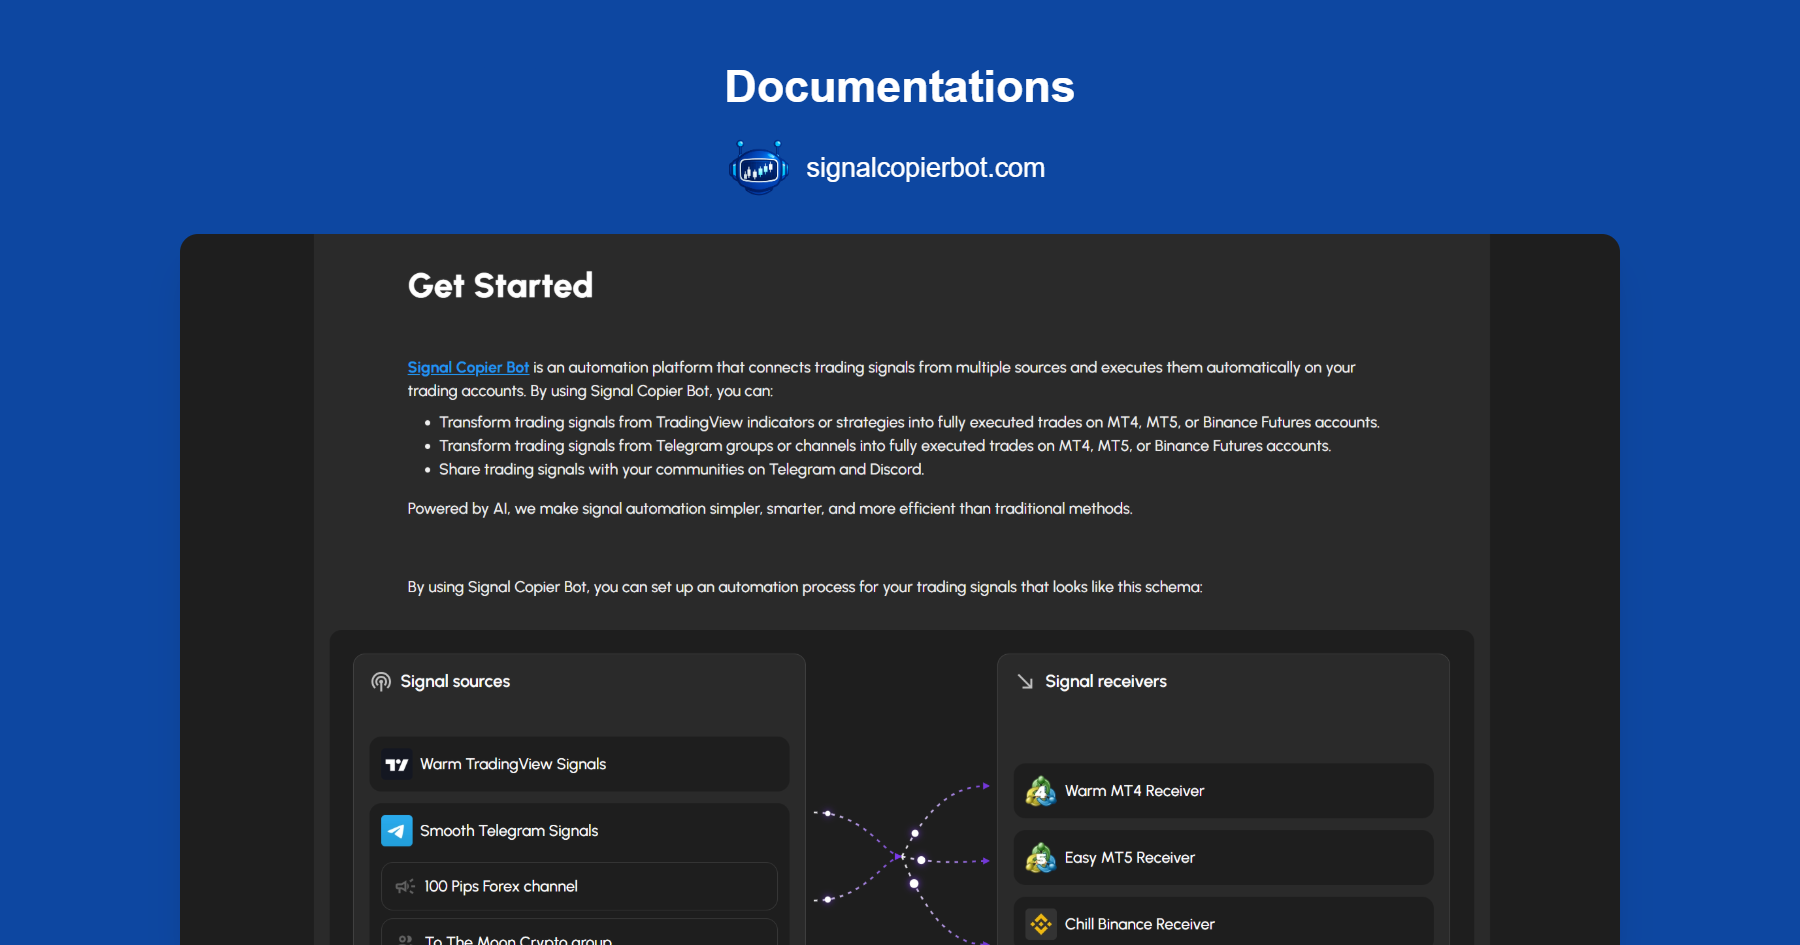Select the Smooth Telegram Signals card
The image size is (1800, 945).
[579, 831]
